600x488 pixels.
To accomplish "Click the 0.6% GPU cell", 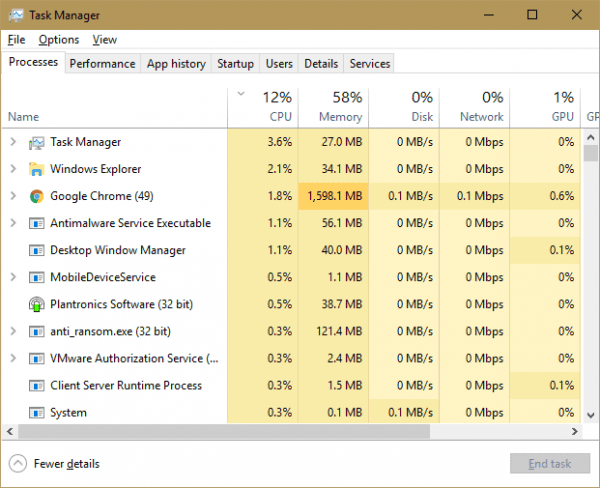I will 545,196.
